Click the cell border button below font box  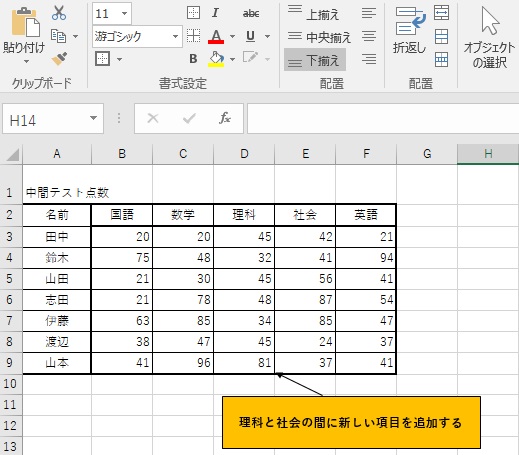tap(102, 59)
